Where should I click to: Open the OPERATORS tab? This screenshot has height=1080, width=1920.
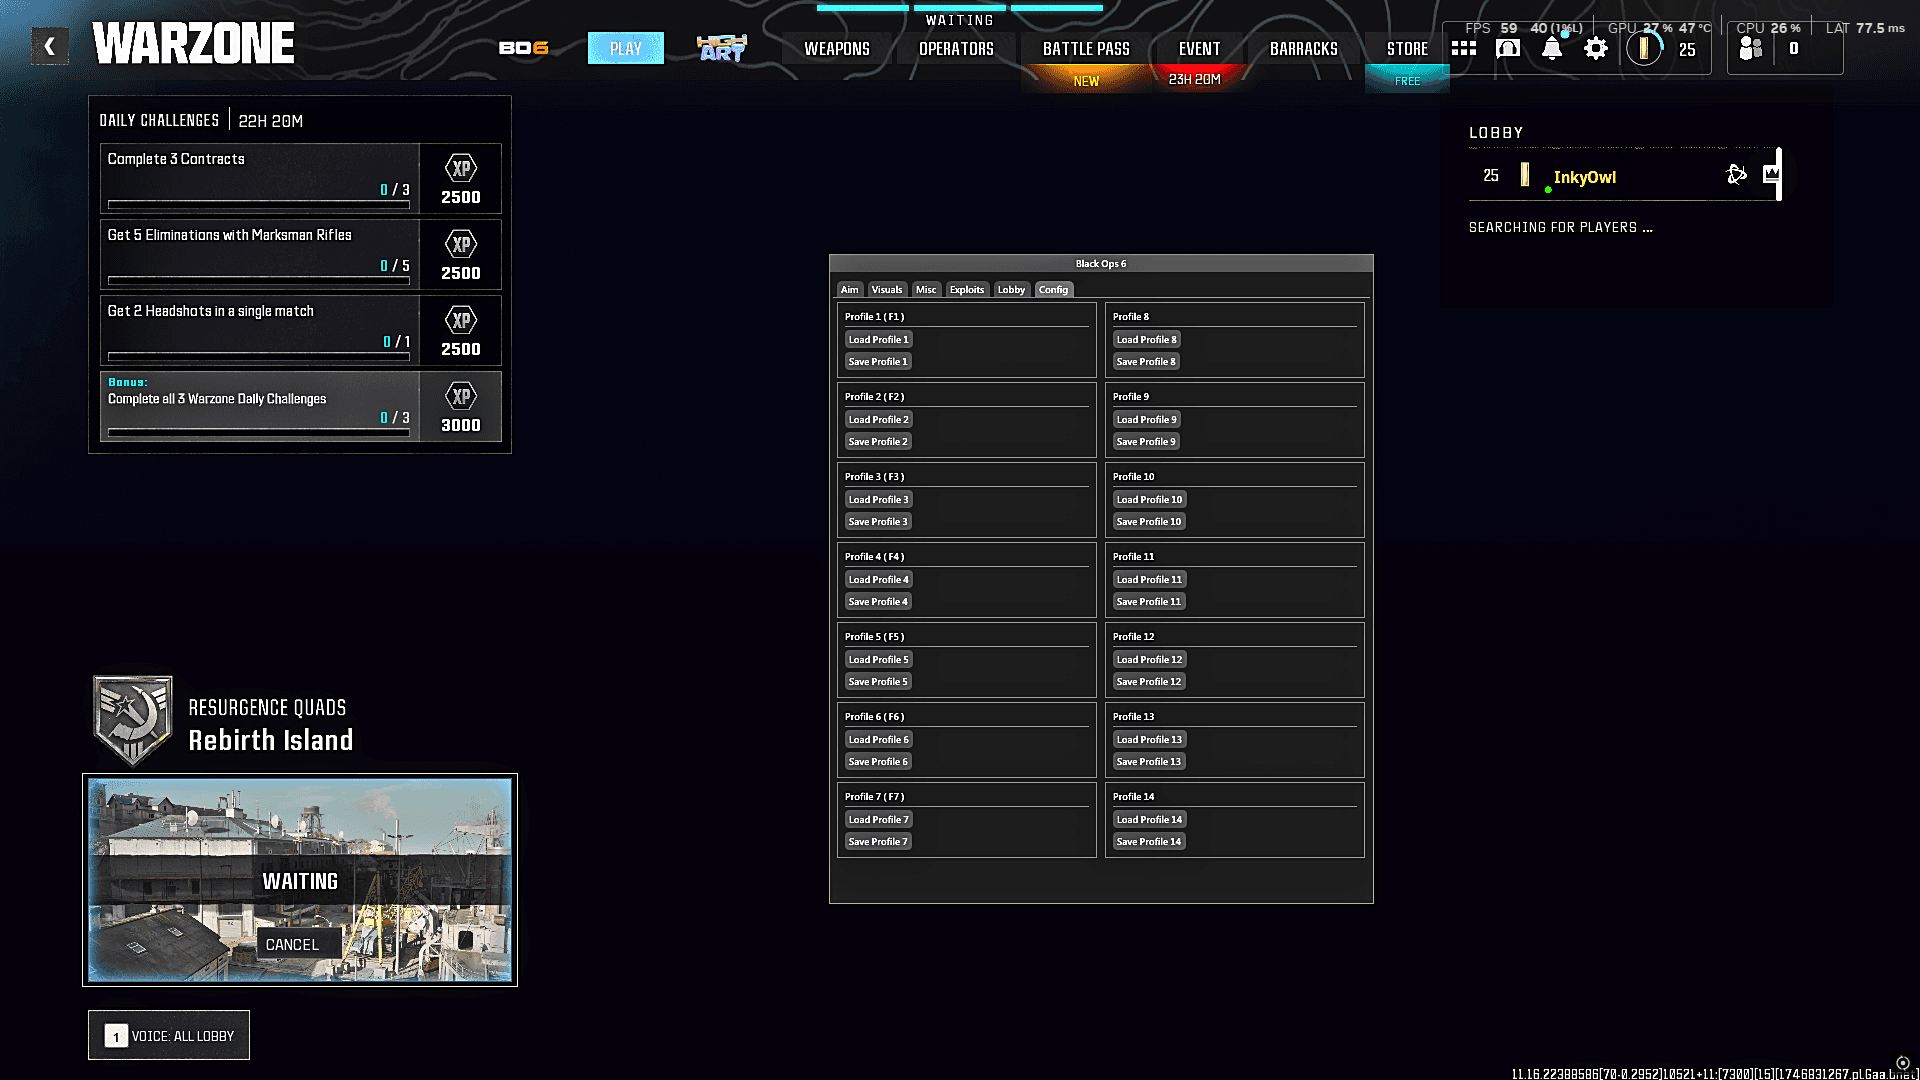tap(956, 48)
